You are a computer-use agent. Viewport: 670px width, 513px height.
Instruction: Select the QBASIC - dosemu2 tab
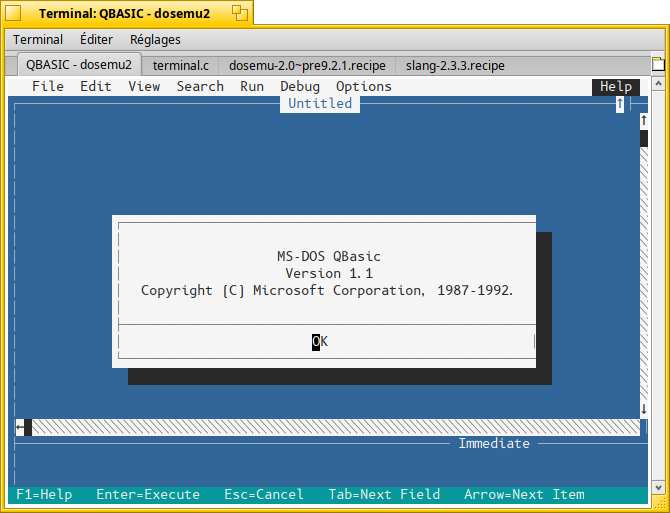(x=79, y=65)
